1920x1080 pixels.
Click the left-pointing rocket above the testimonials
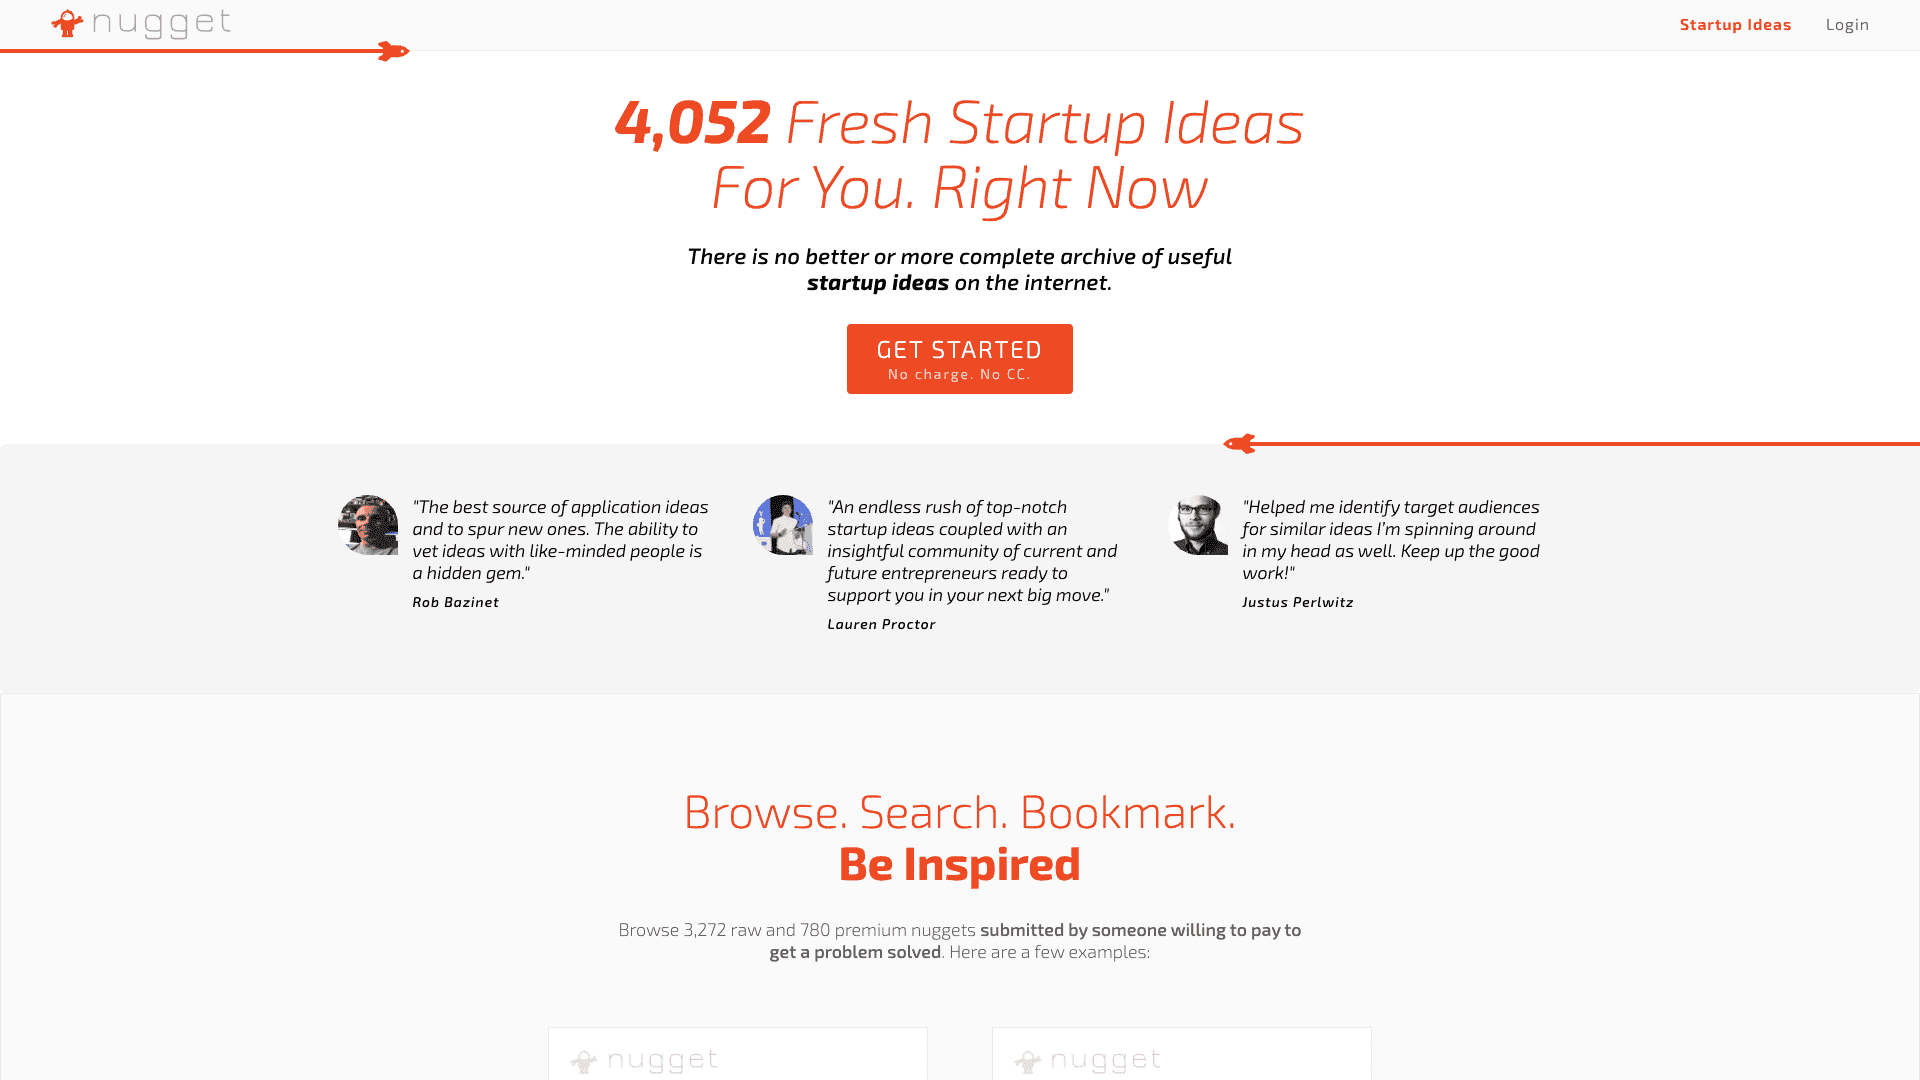pyautogui.click(x=1240, y=444)
